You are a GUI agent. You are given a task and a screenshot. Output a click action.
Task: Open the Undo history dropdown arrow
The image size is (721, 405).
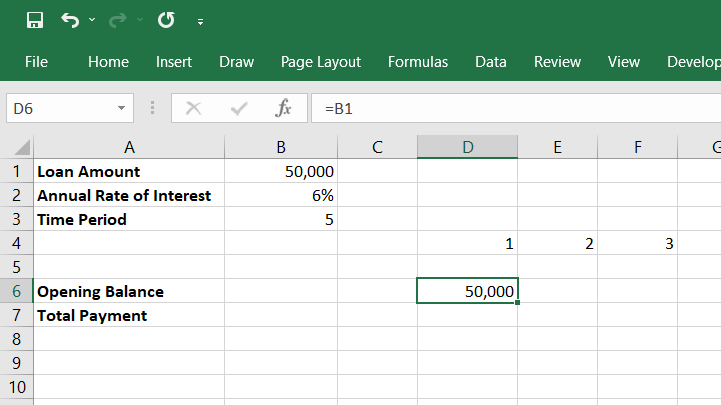pyautogui.click(x=92, y=20)
